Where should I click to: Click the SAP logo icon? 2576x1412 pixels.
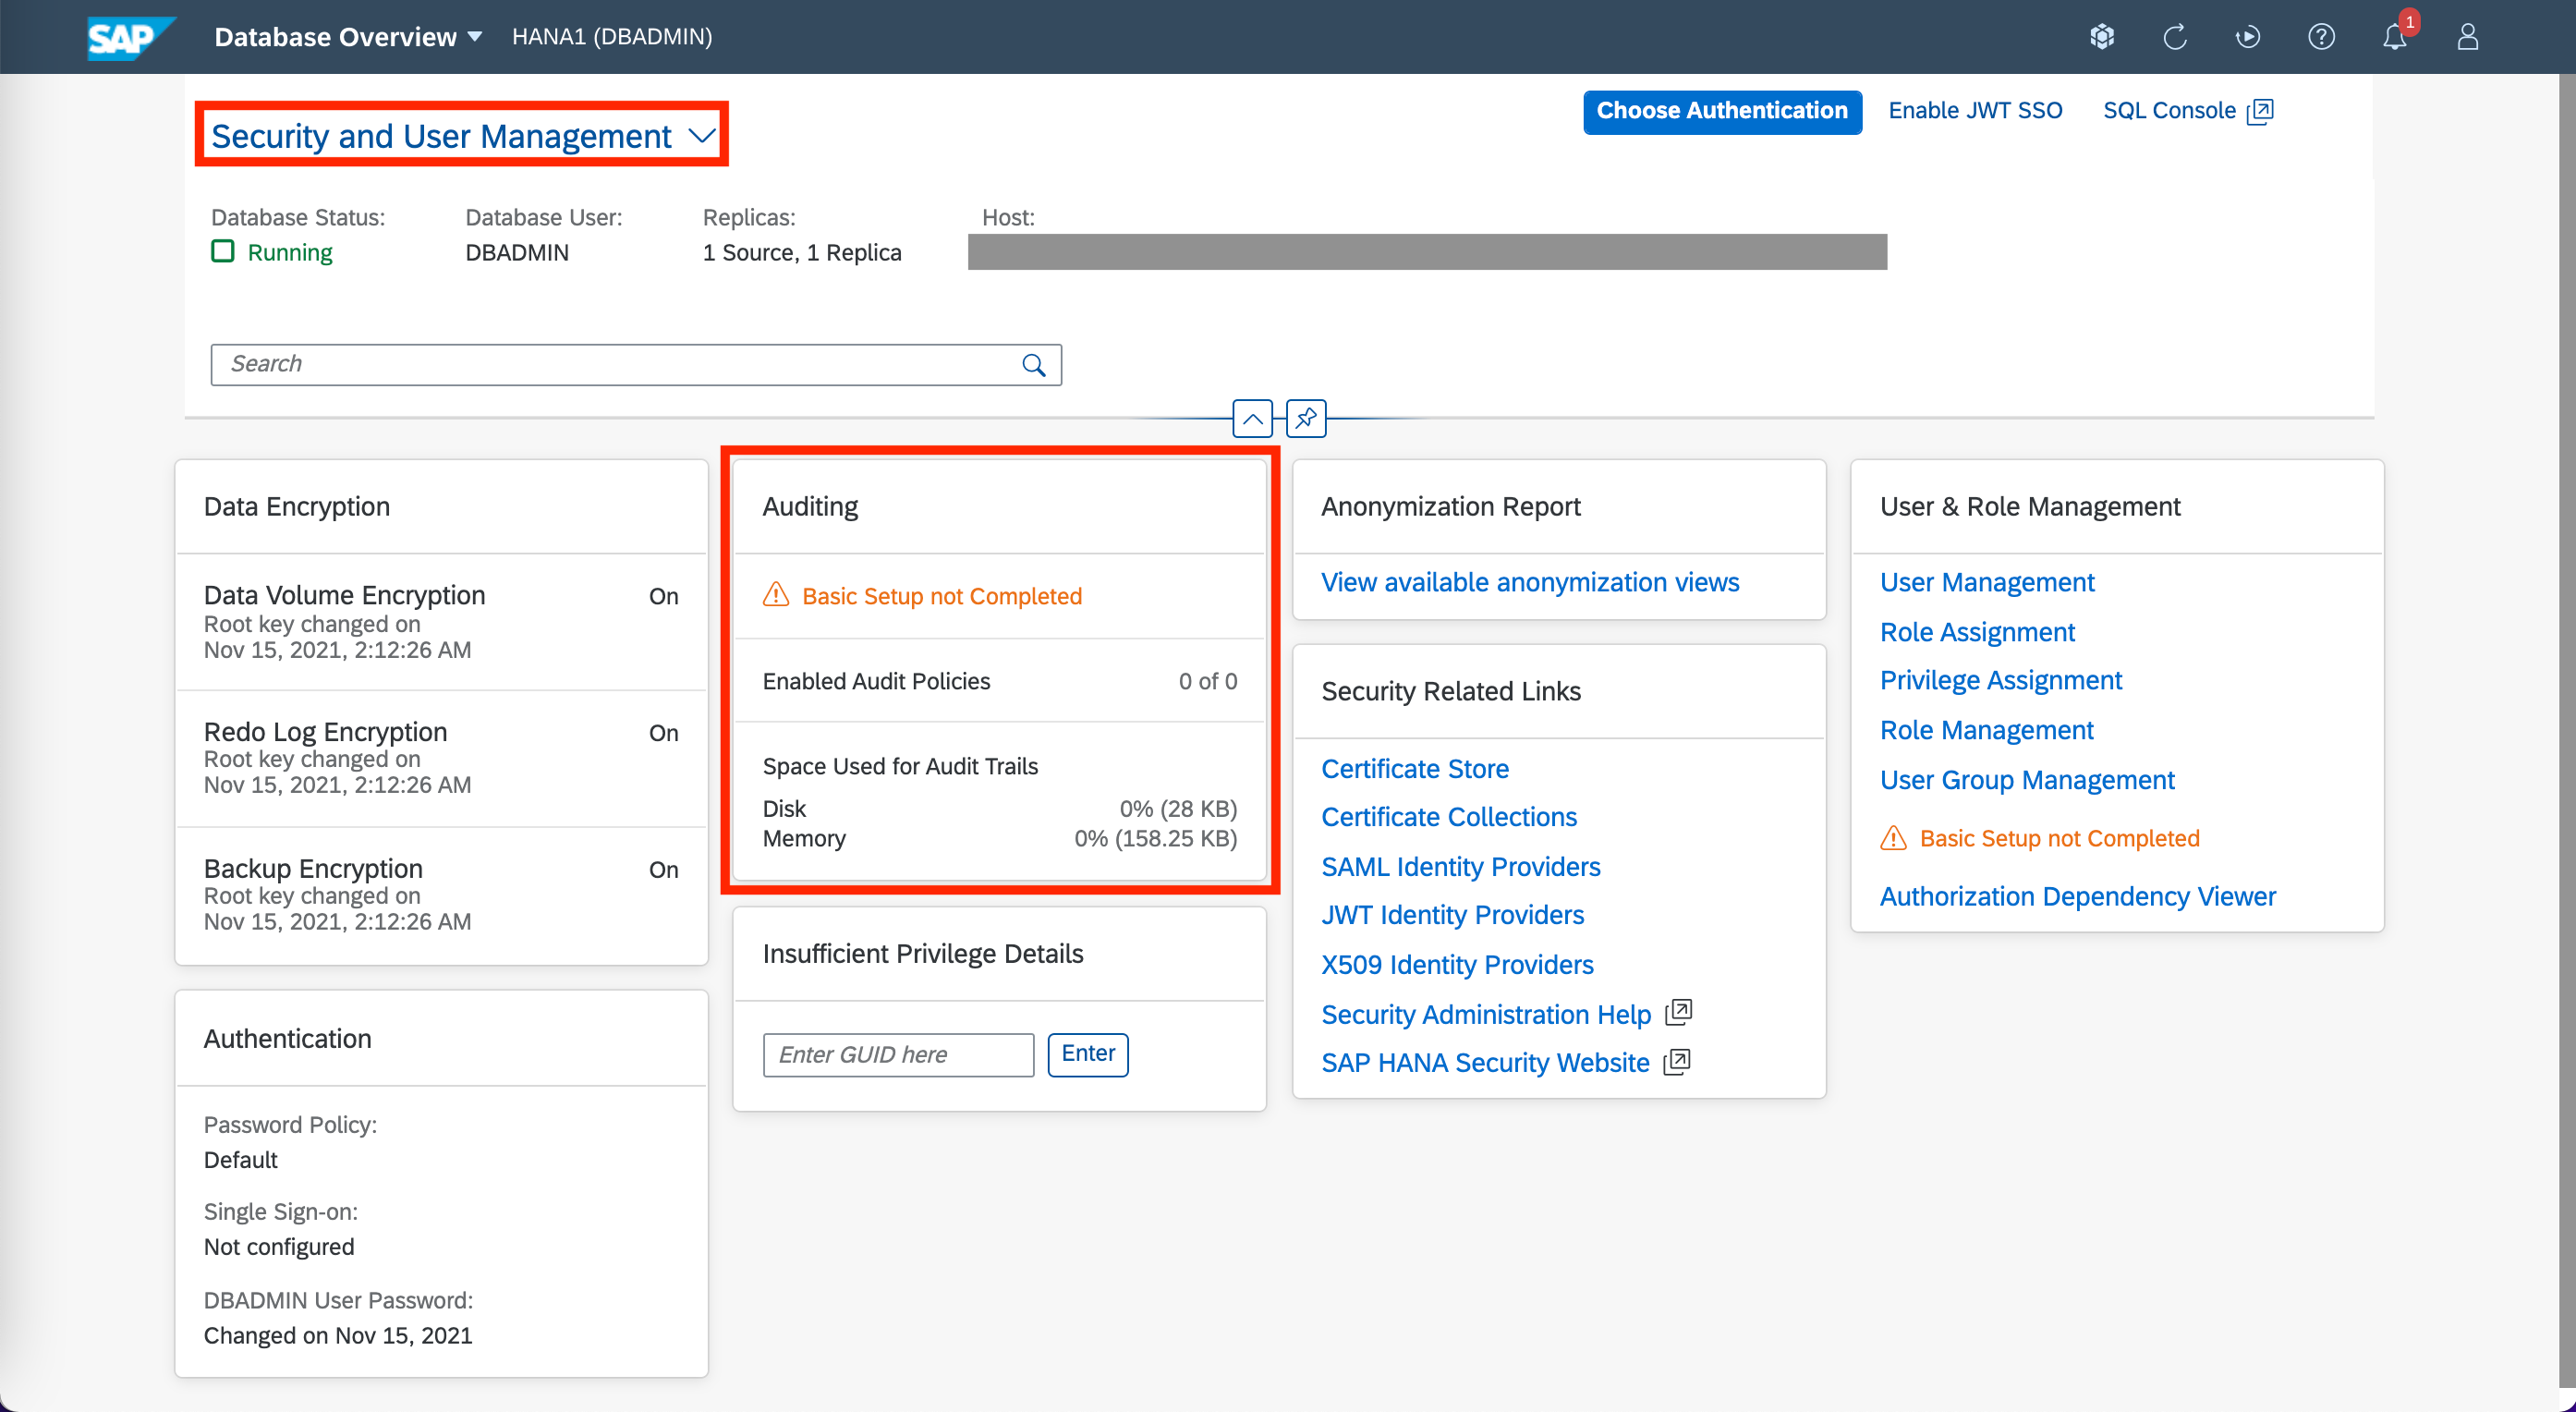128,37
